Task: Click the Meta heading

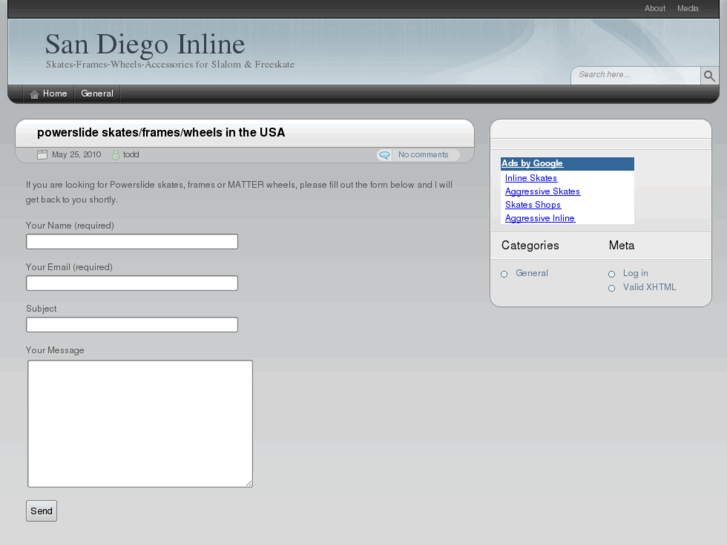Action: pos(621,245)
